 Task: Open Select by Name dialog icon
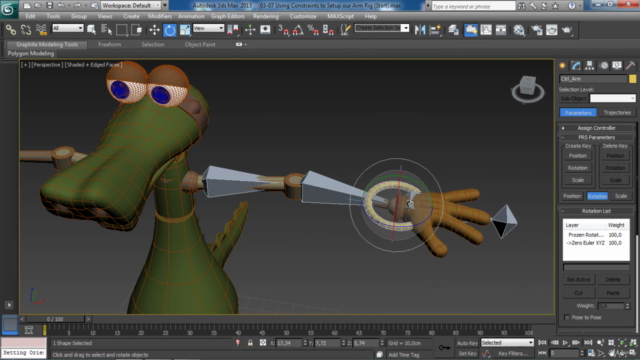point(107,30)
